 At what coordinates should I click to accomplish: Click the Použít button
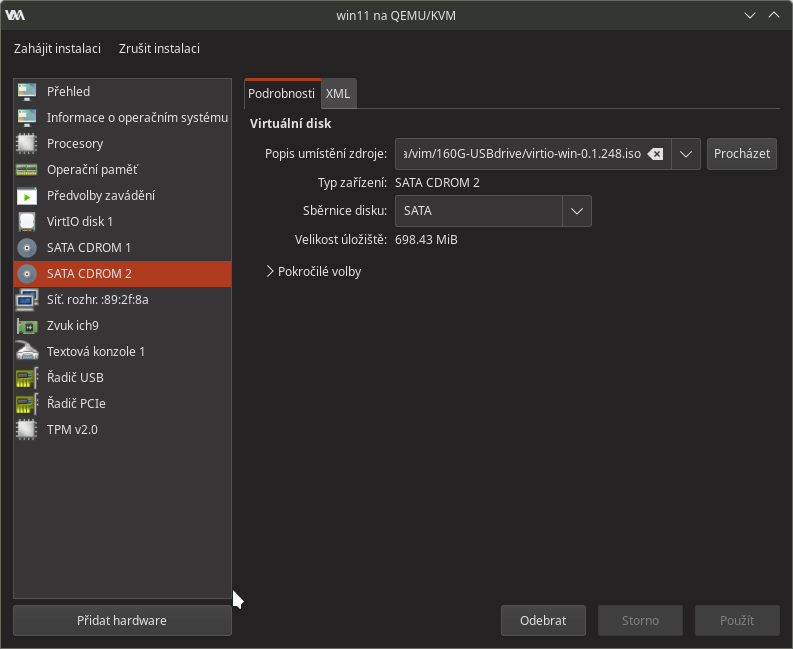(x=737, y=621)
